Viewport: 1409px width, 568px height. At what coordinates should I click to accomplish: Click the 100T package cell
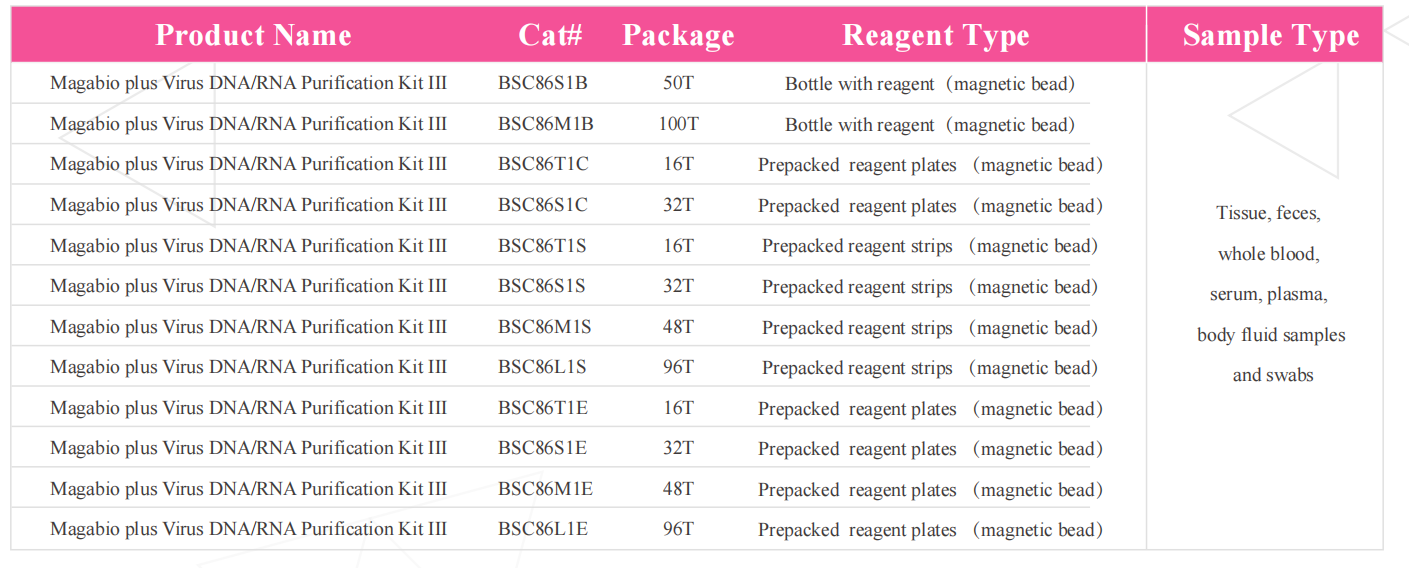(678, 124)
